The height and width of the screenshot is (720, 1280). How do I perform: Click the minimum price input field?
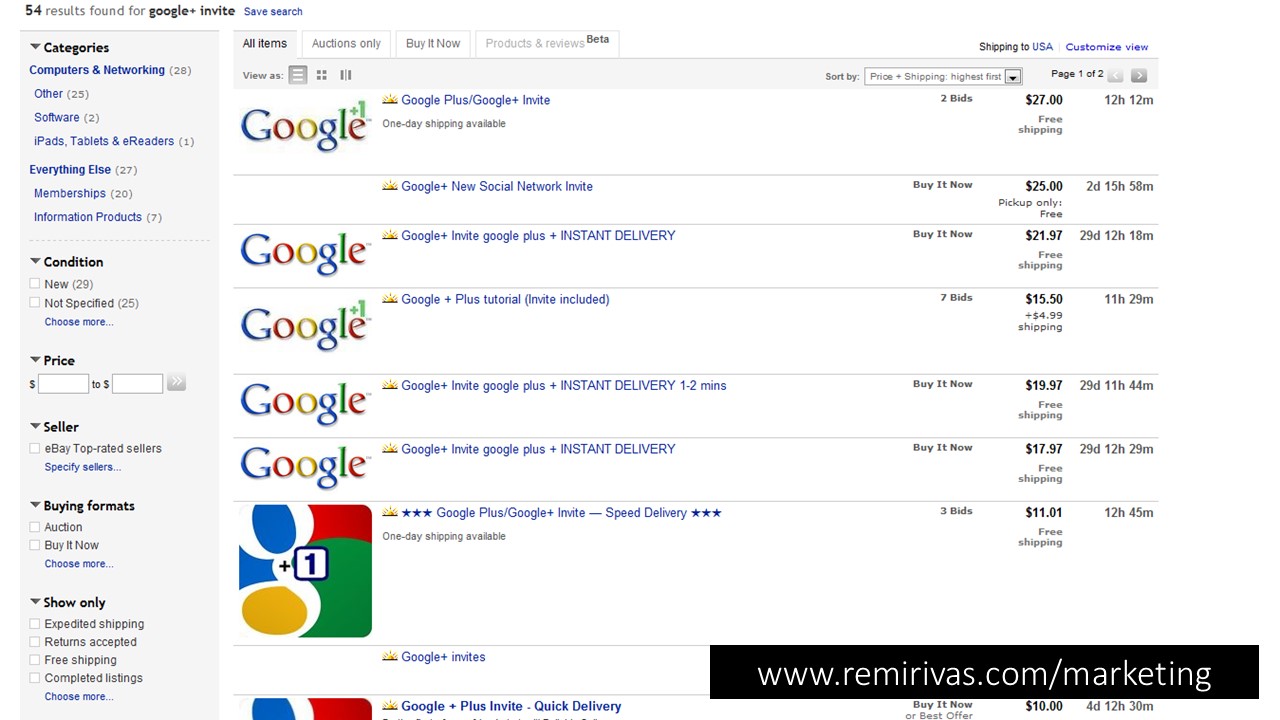coord(64,384)
